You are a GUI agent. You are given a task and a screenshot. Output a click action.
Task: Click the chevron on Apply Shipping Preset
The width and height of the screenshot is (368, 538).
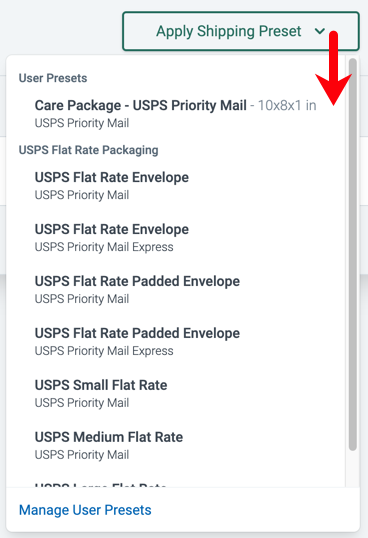[320, 31]
